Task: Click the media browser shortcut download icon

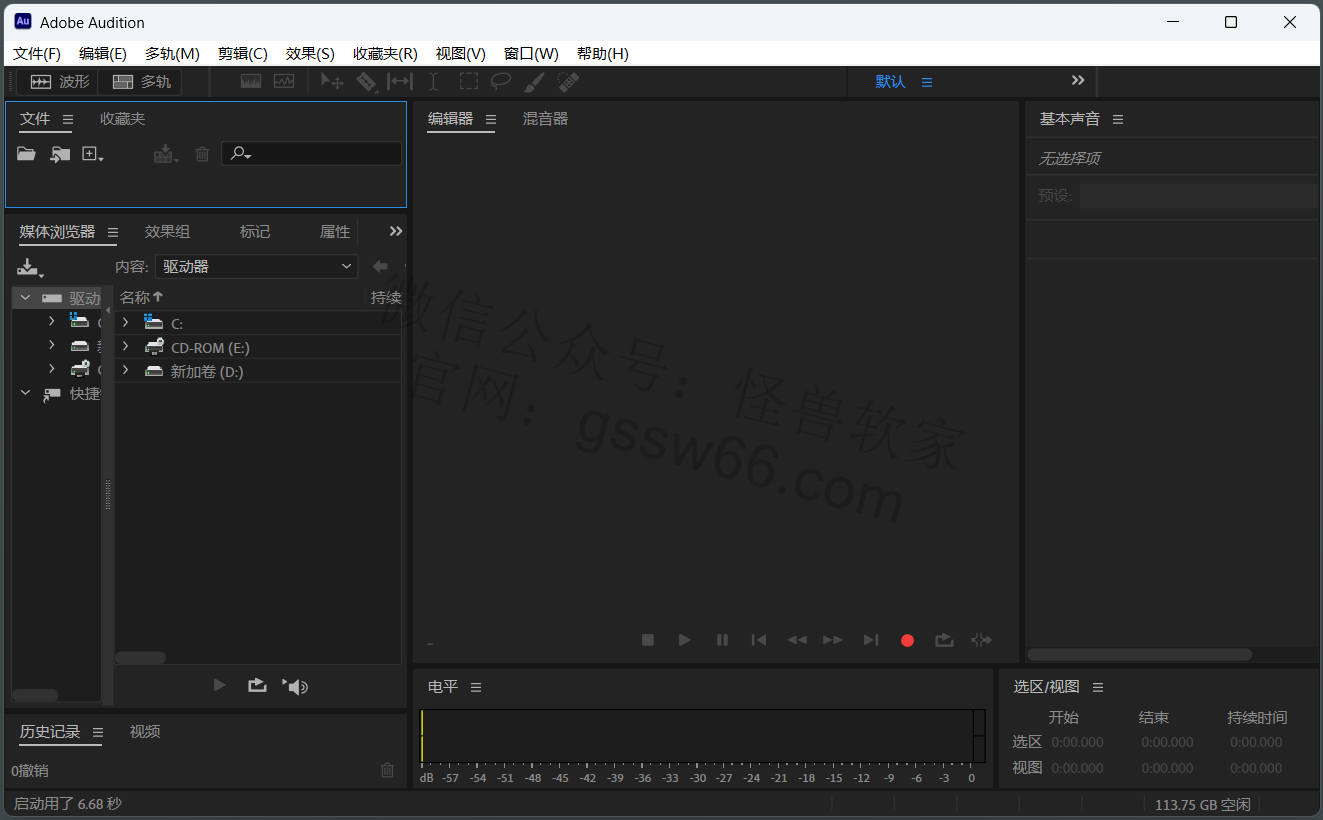Action: coord(30,268)
